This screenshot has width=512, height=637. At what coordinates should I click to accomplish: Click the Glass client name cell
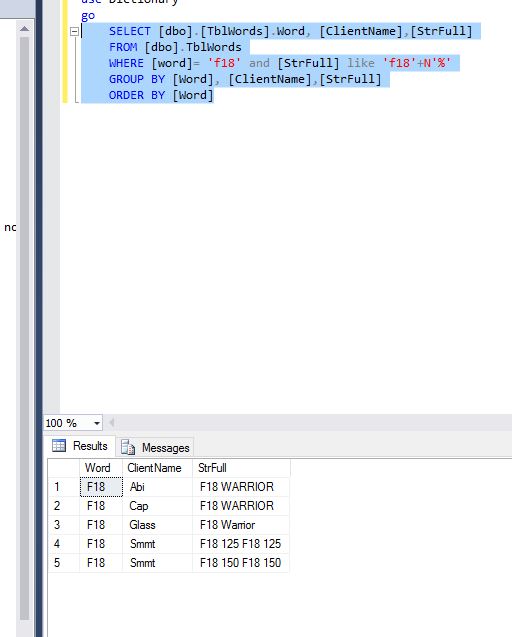click(x=157, y=525)
